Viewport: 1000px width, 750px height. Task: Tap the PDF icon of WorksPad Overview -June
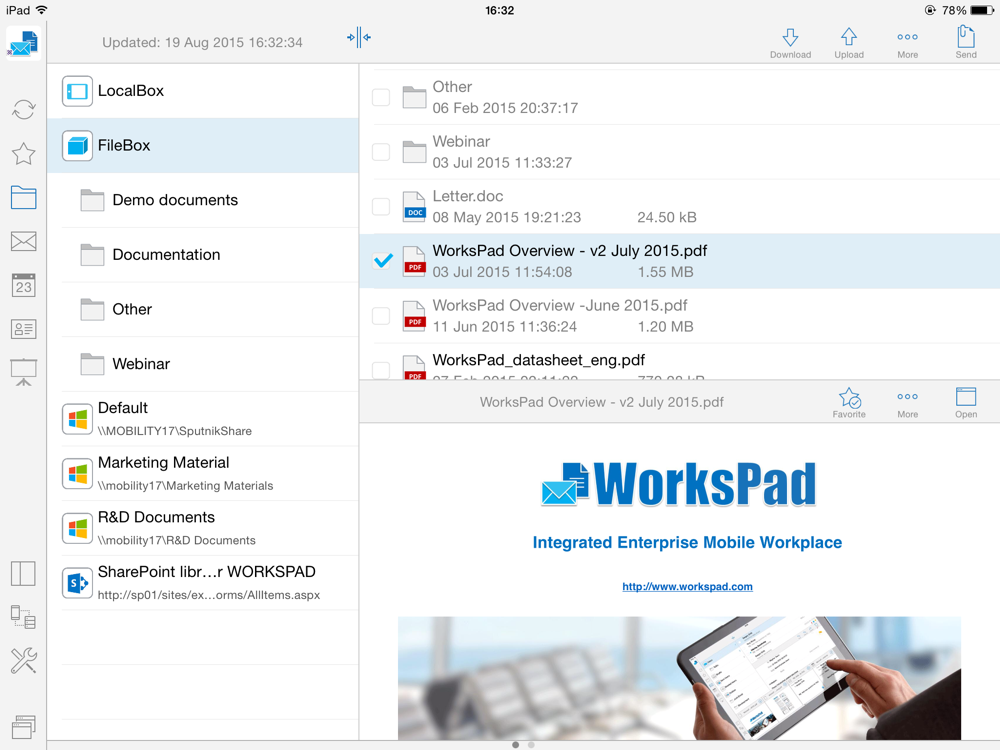tap(415, 316)
